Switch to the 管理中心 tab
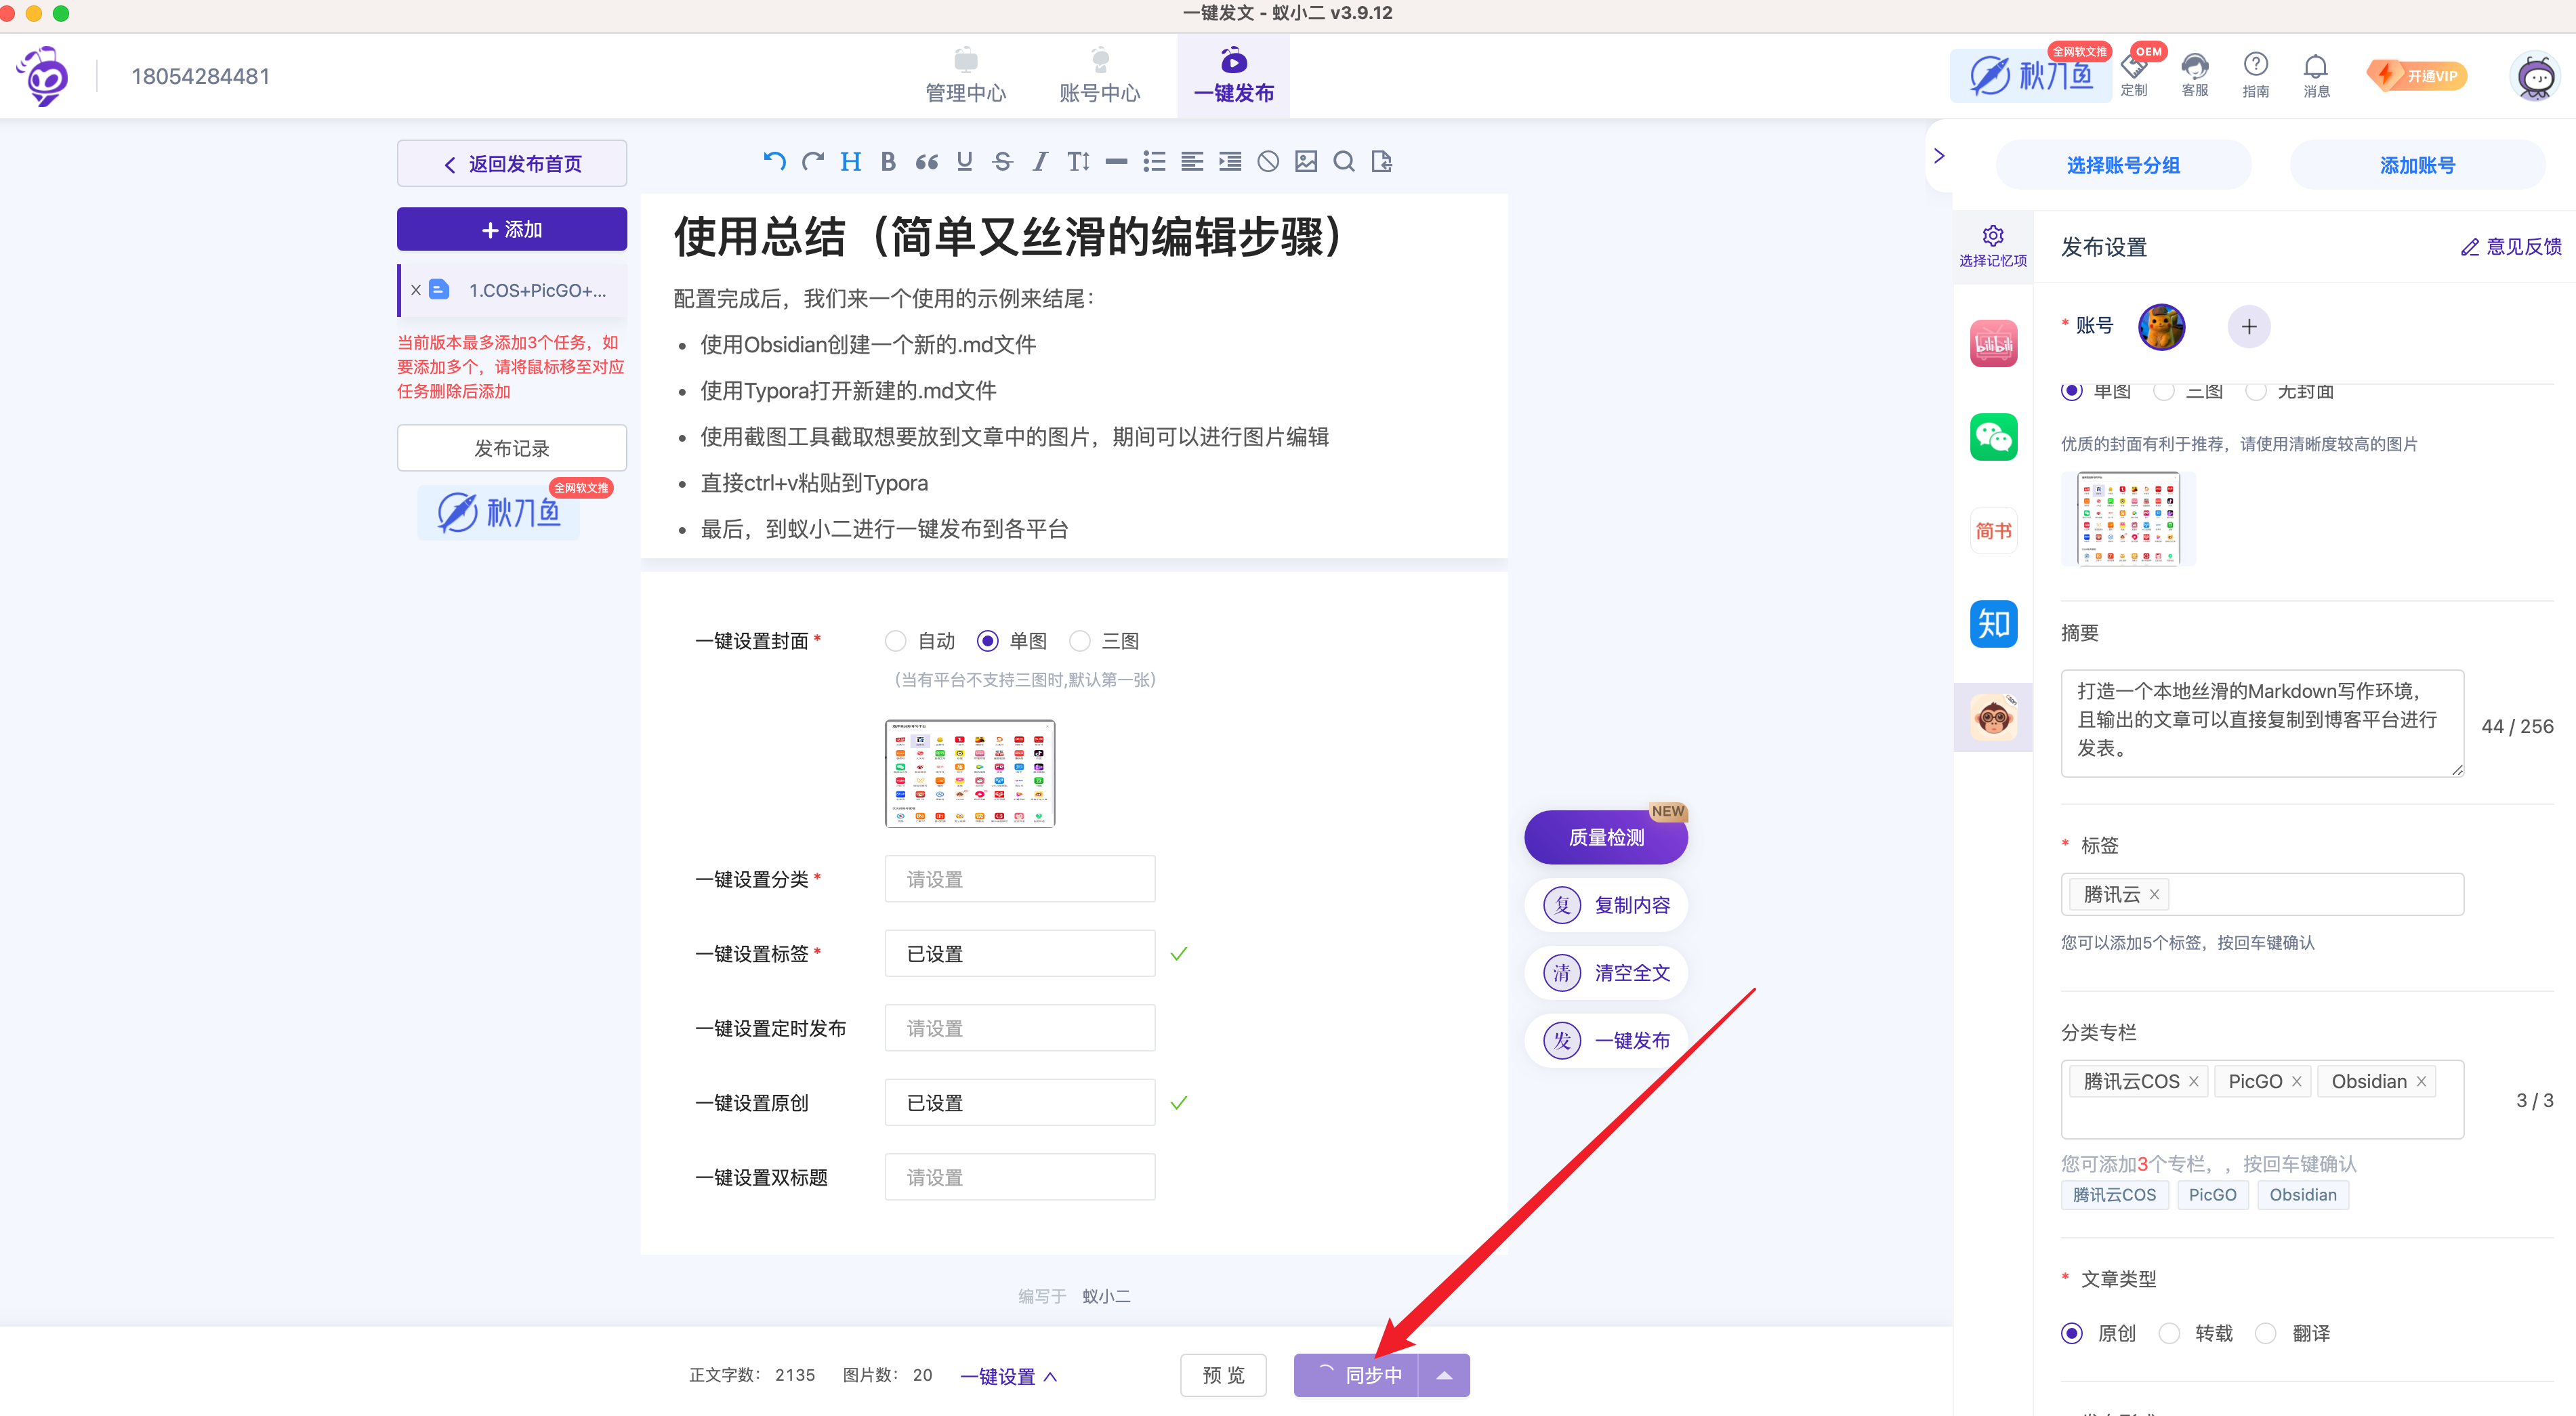The image size is (2576, 1416). (965, 76)
